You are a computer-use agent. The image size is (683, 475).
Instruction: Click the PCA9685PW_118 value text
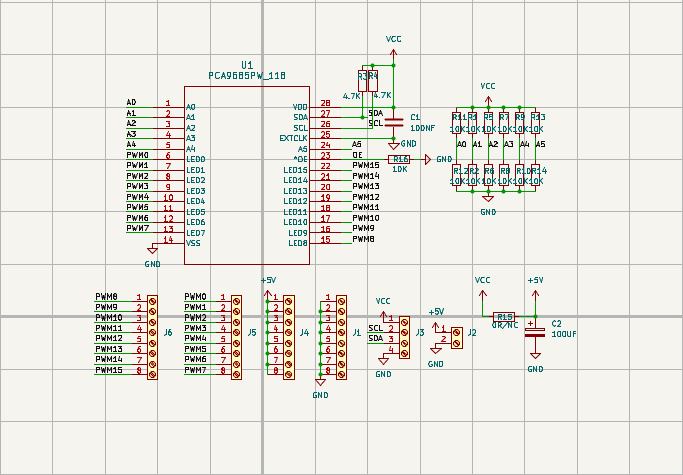coord(247,76)
